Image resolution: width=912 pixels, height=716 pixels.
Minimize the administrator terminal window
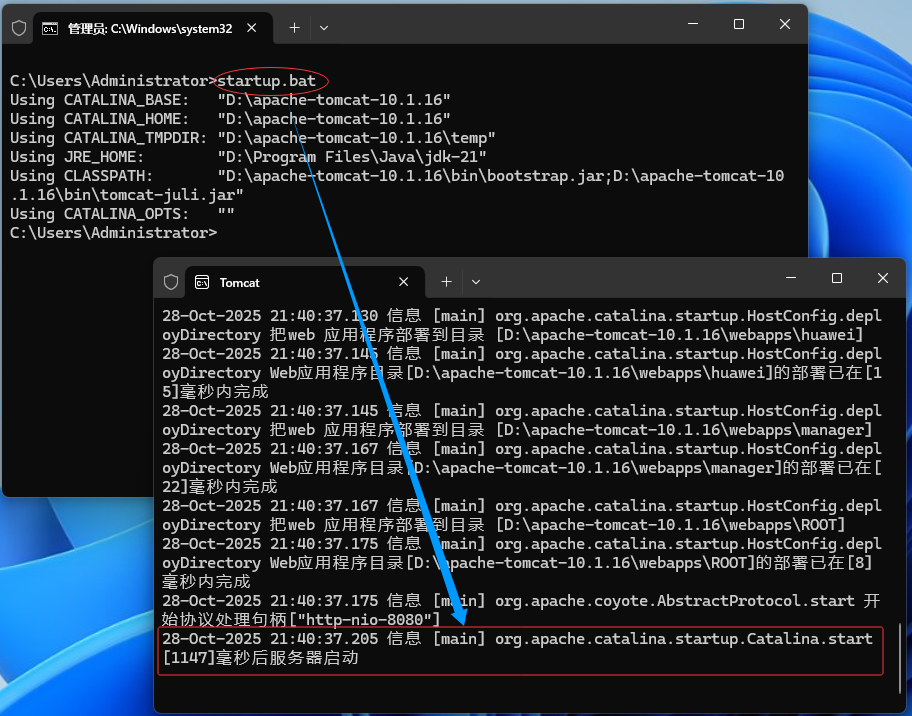point(693,24)
